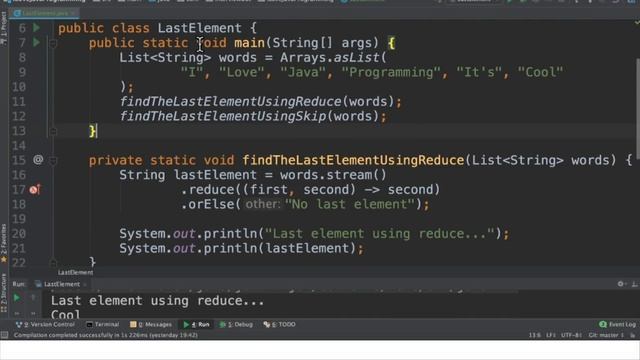Image resolution: width=640 pixels, height=360 pixels.
Task: Collapse the main method fold marker on line 7
Action: tap(53, 43)
